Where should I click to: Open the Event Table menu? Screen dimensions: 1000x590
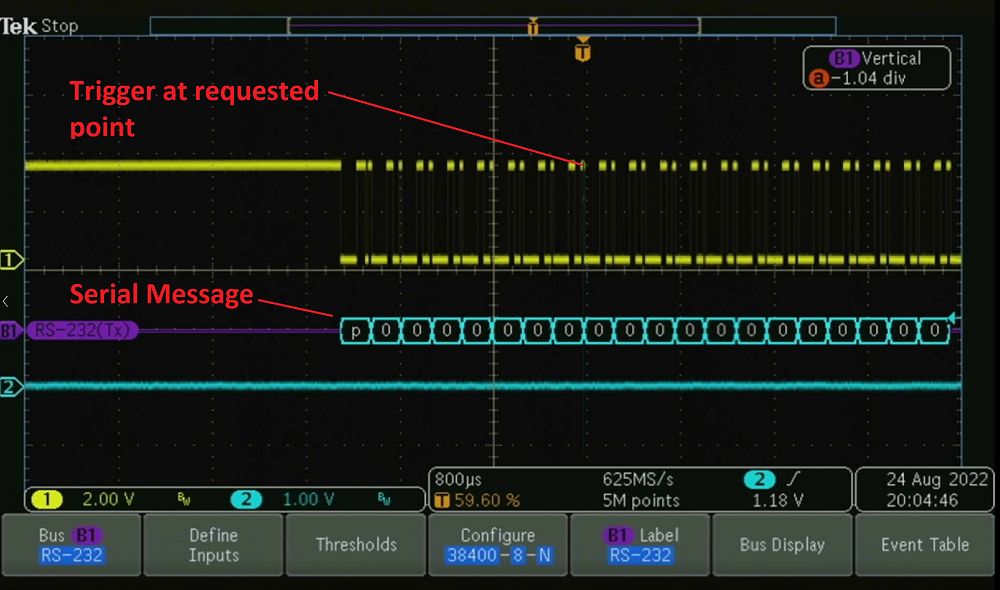tap(925, 545)
